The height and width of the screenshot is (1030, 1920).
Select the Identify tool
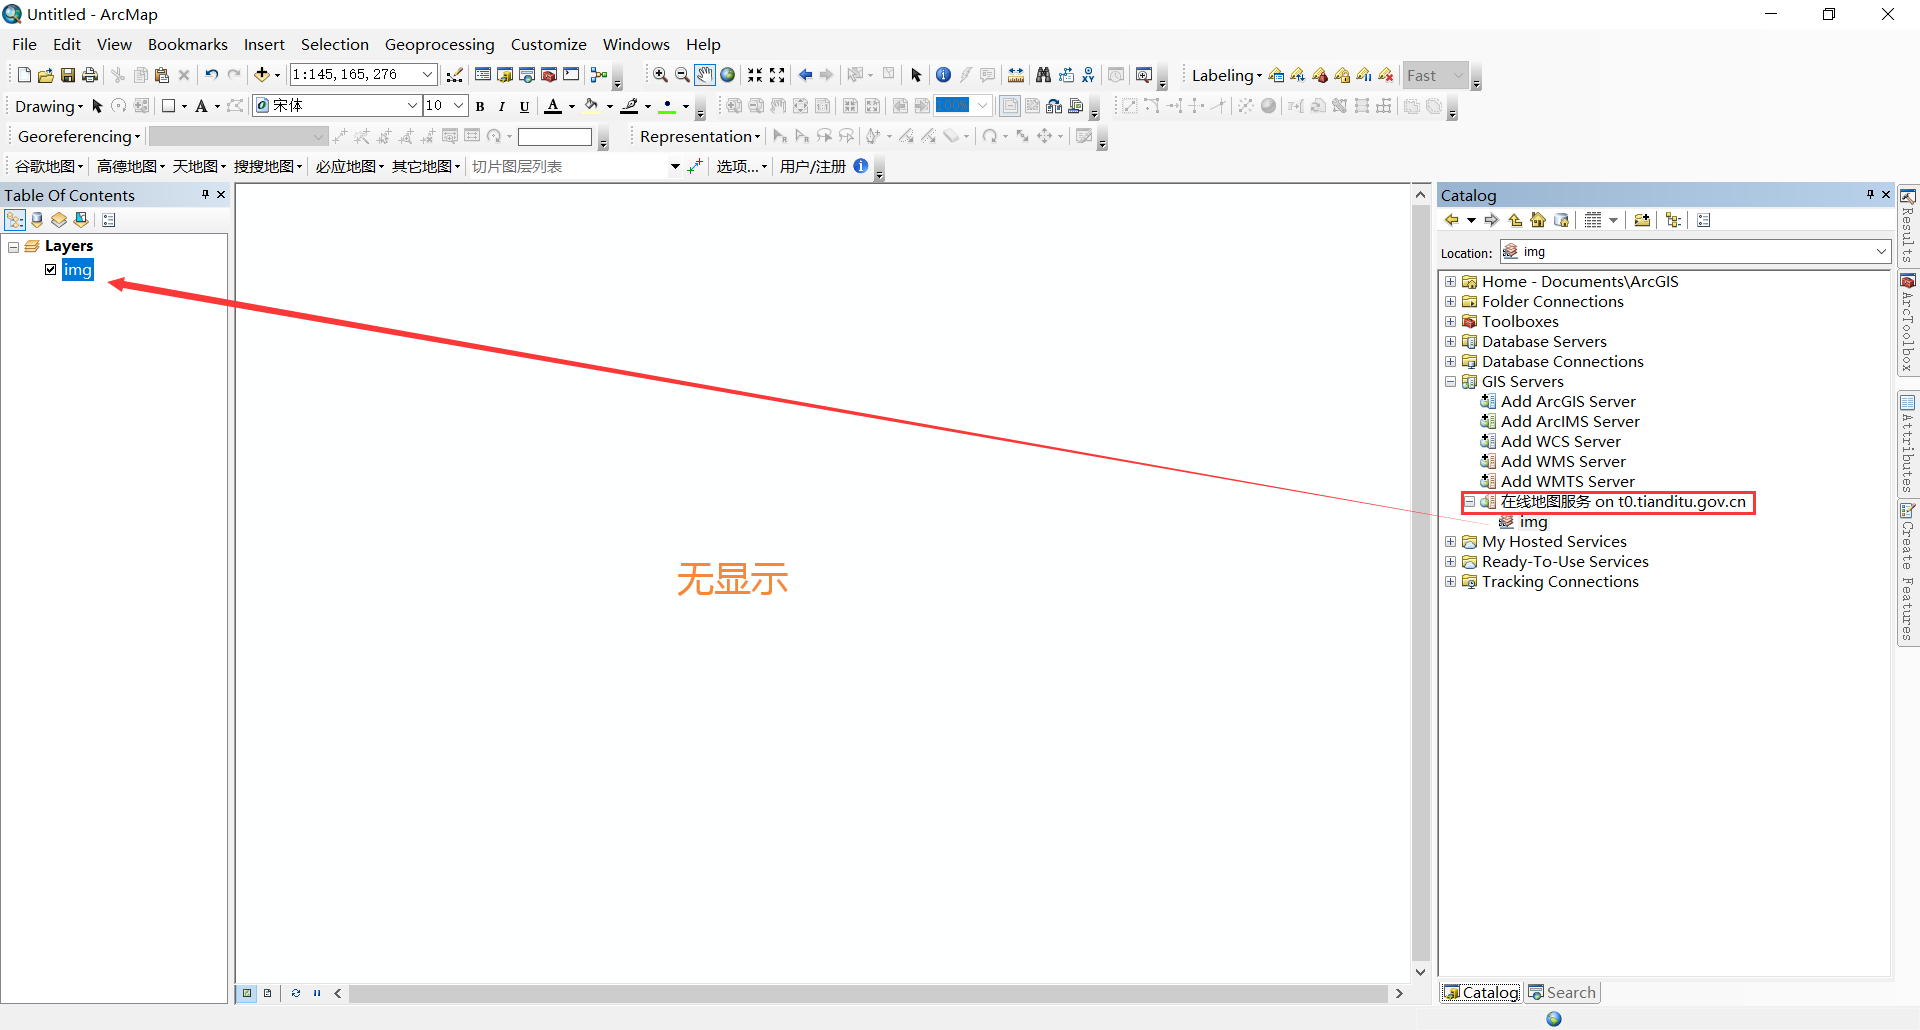coord(943,74)
